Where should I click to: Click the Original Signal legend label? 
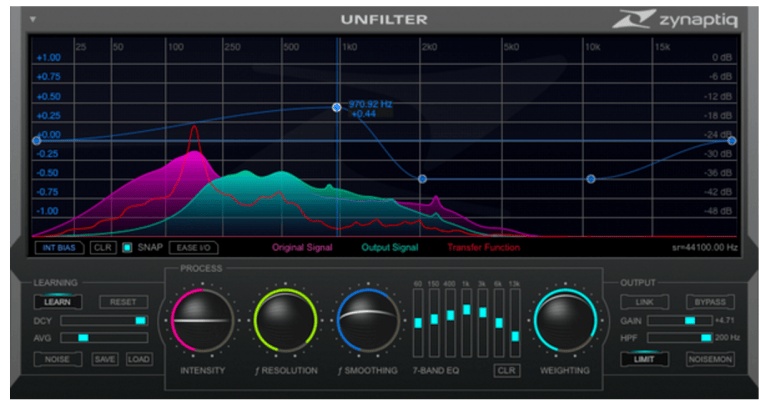click(x=302, y=248)
